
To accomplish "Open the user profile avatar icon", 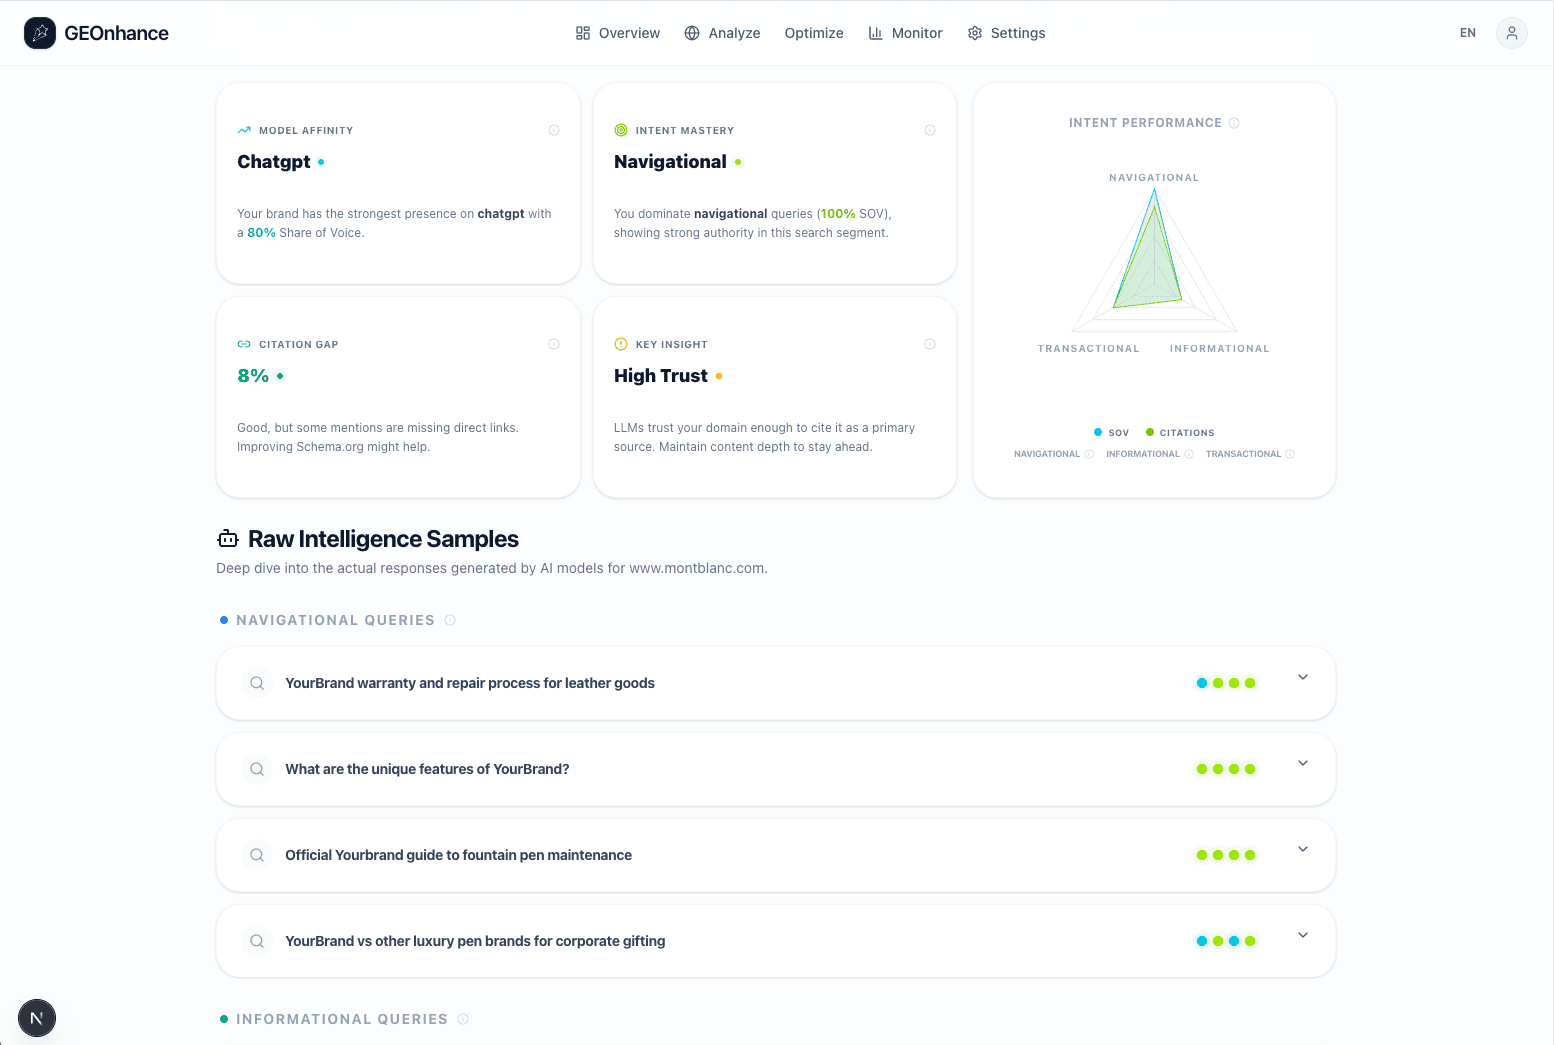I will (x=1511, y=33).
